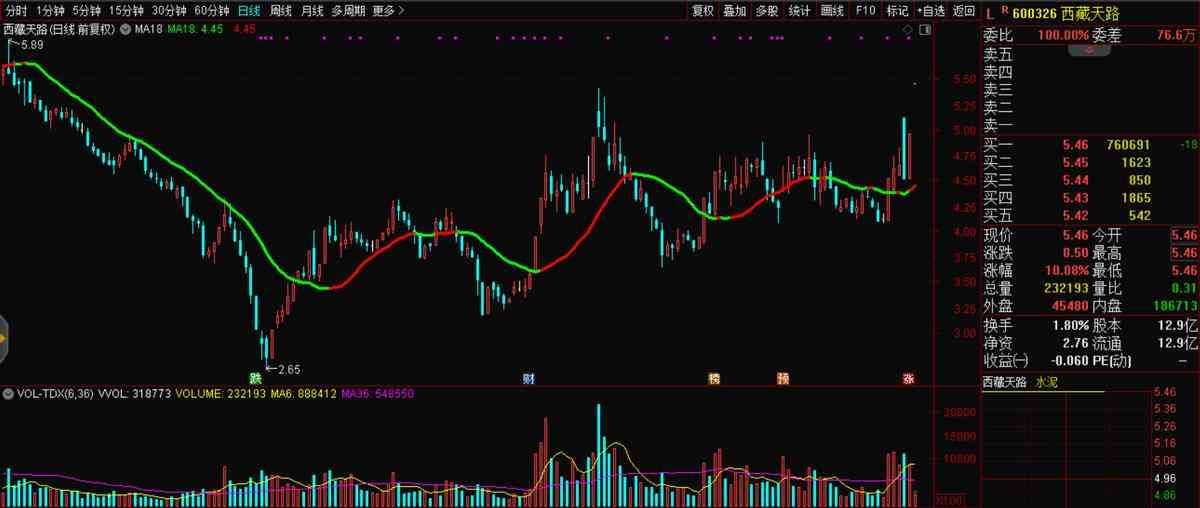Expand the VOL-TDX indicator dropdown arrow

pos(8,394)
